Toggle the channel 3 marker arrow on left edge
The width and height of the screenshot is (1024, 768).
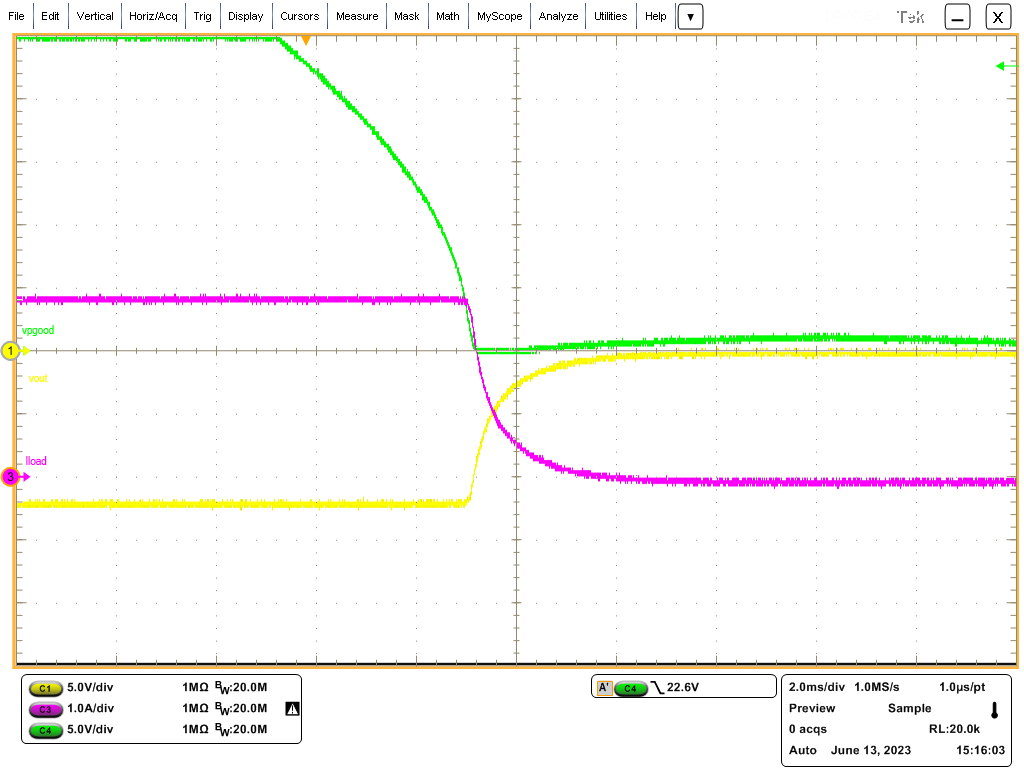point(10,477)
